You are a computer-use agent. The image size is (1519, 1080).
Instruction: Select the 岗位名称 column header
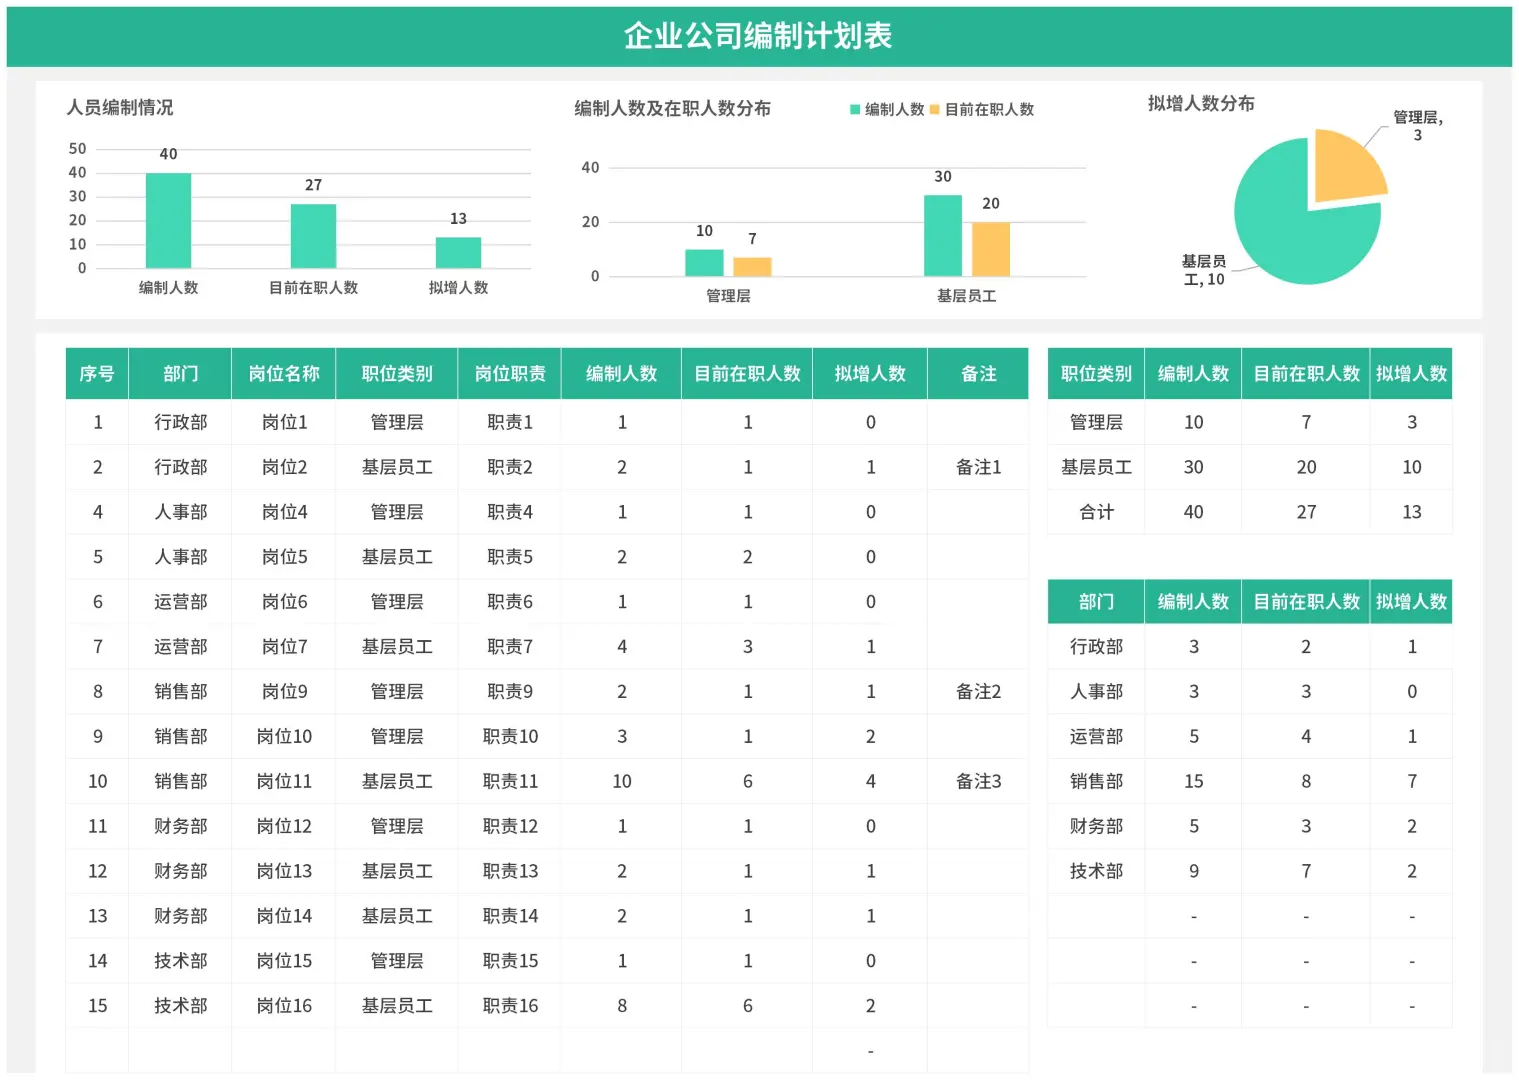[284, 373]
